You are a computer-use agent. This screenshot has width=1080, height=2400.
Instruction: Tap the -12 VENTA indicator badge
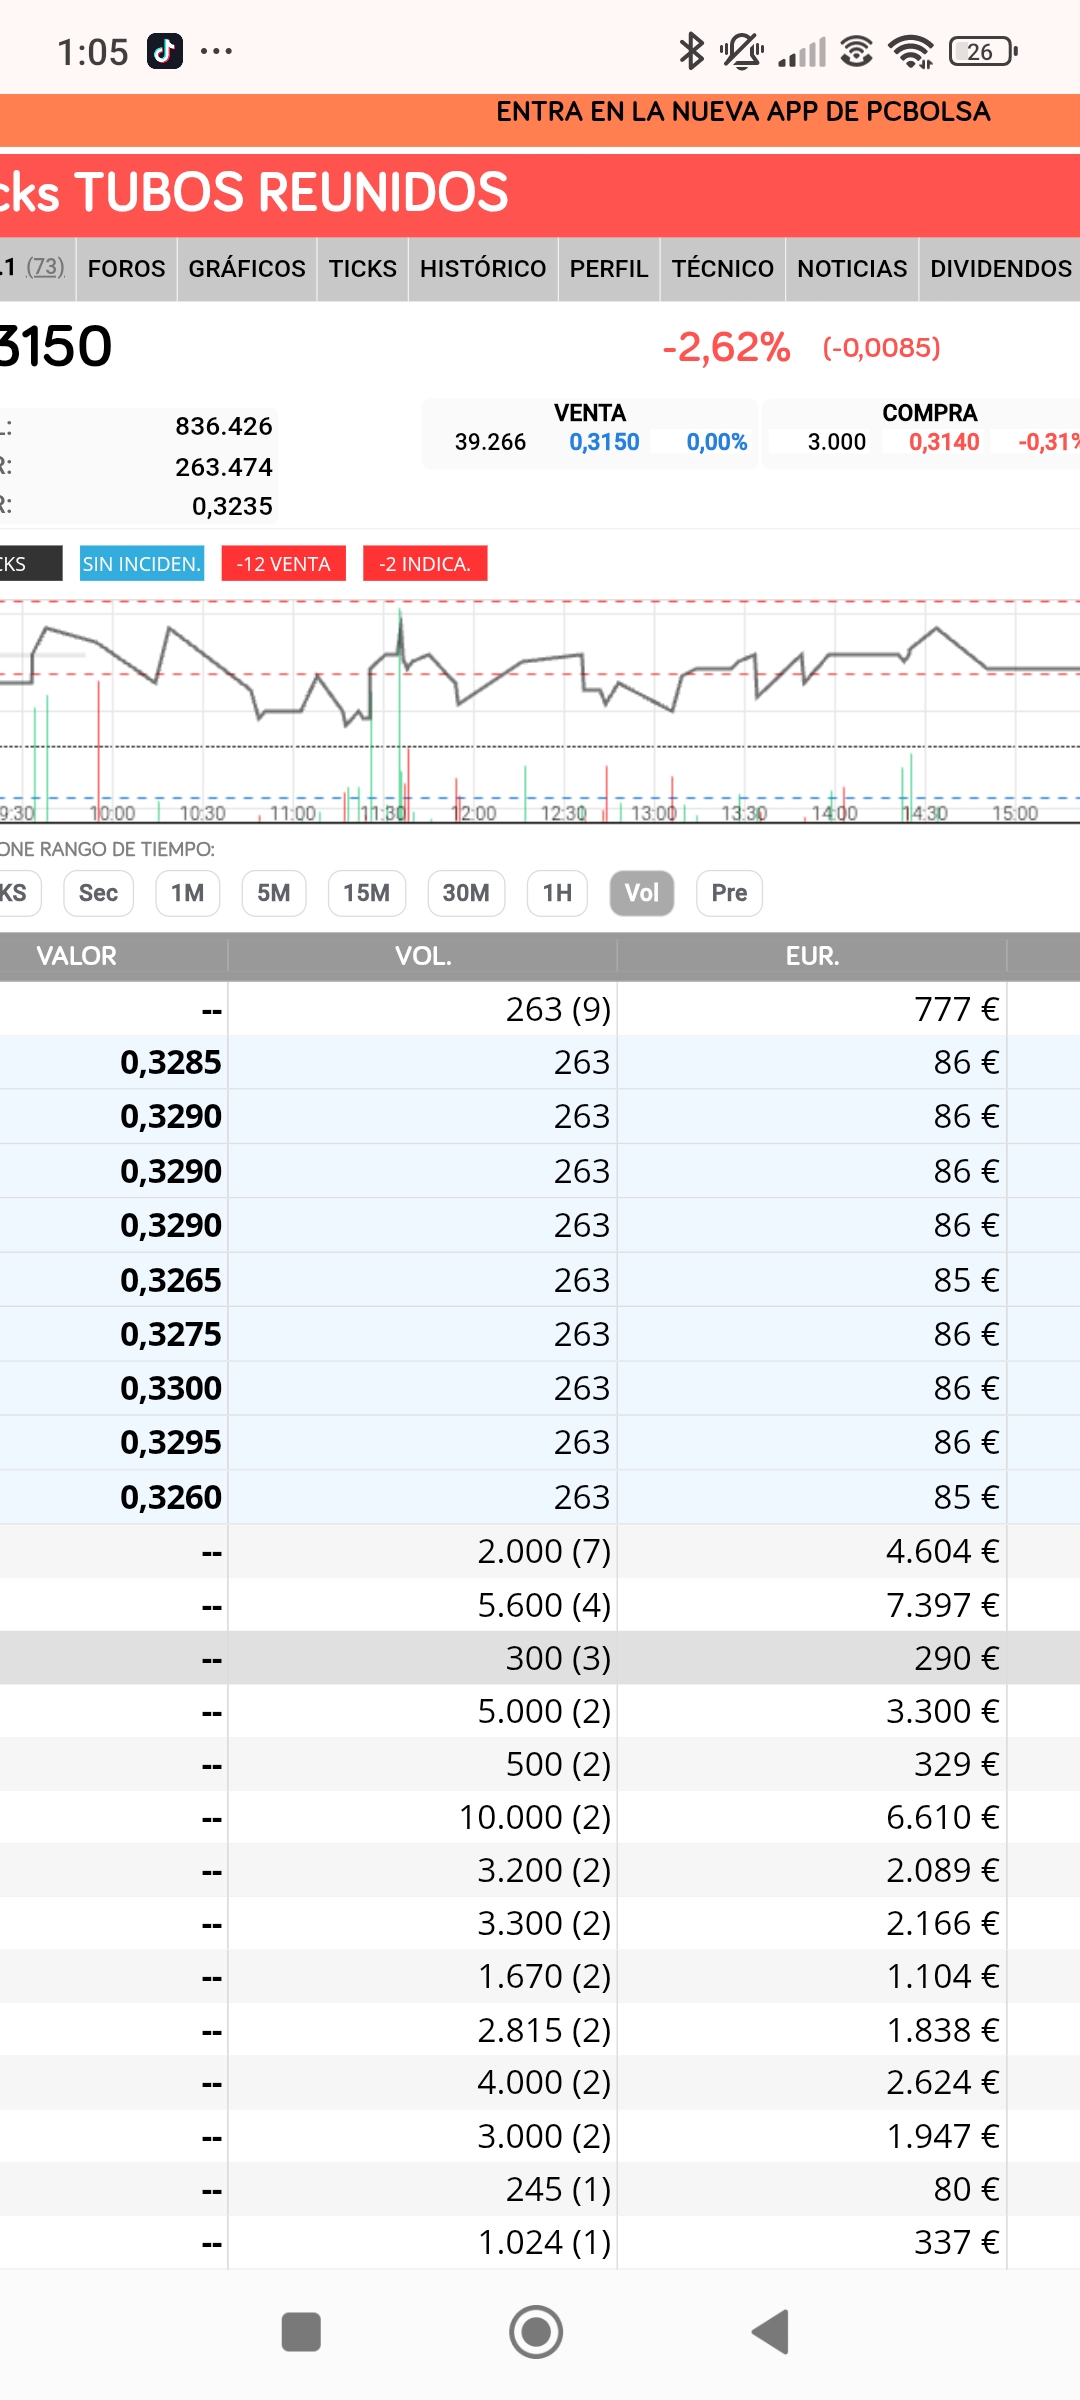[283, 564]
